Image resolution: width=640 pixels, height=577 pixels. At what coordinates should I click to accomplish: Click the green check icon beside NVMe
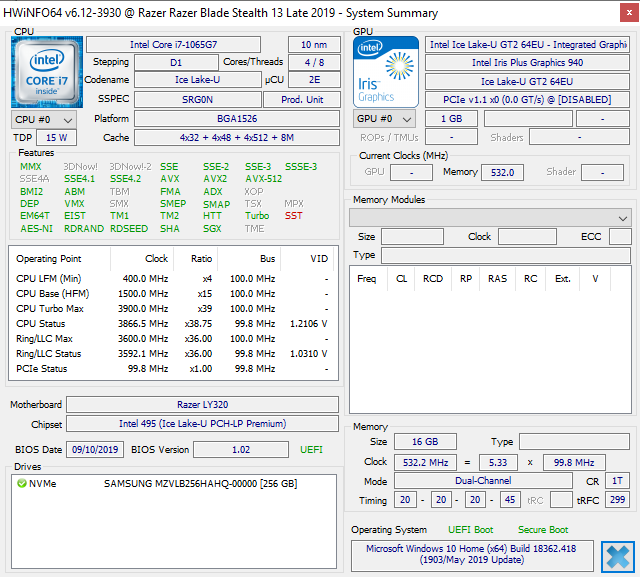coord(21,484)
